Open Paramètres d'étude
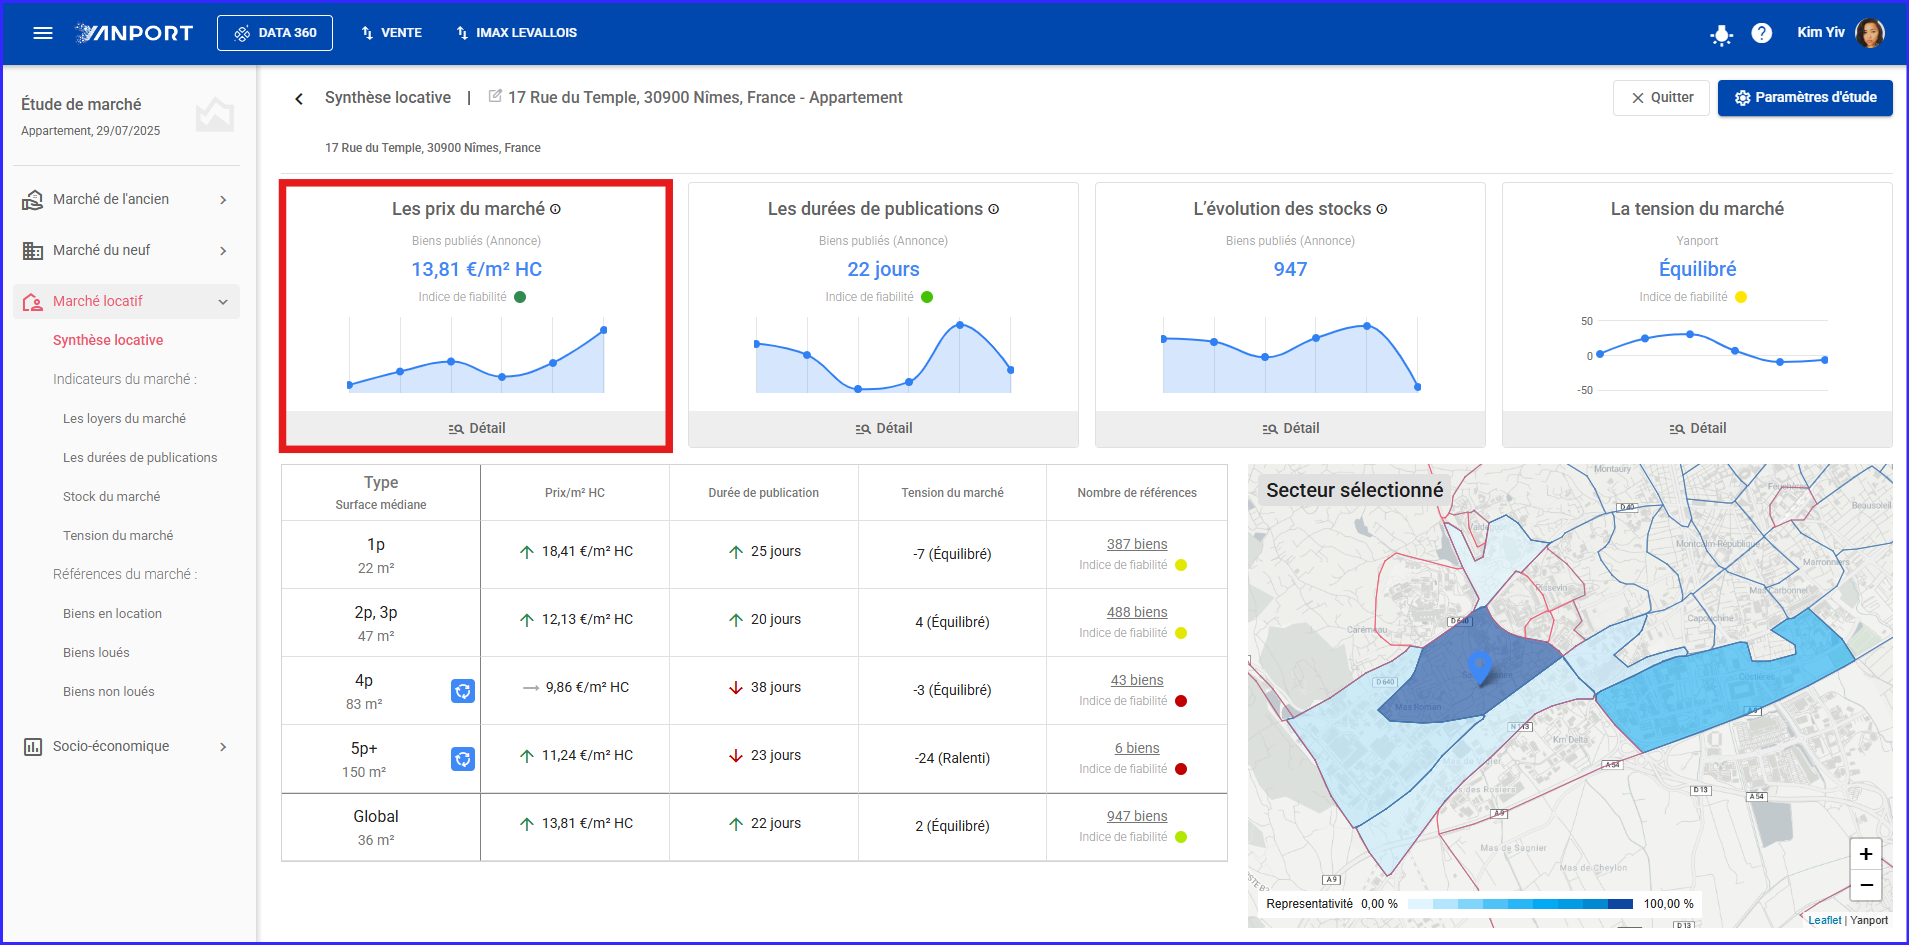Screen dimensions: 1909x945 point(1805,98)
